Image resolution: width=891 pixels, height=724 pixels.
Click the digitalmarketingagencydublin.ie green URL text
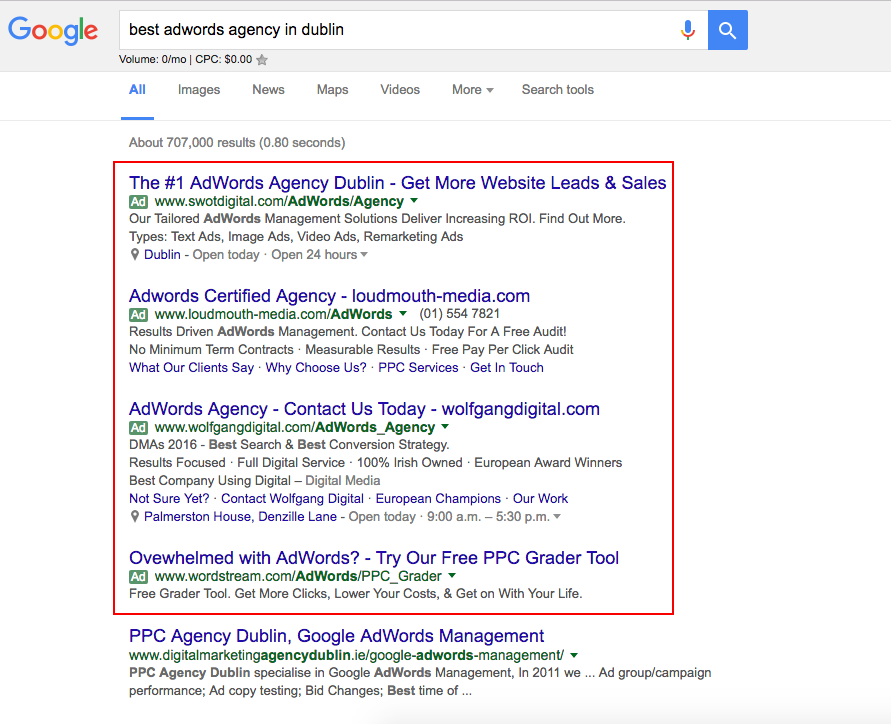pyautogui.click(x=347, y=655)
